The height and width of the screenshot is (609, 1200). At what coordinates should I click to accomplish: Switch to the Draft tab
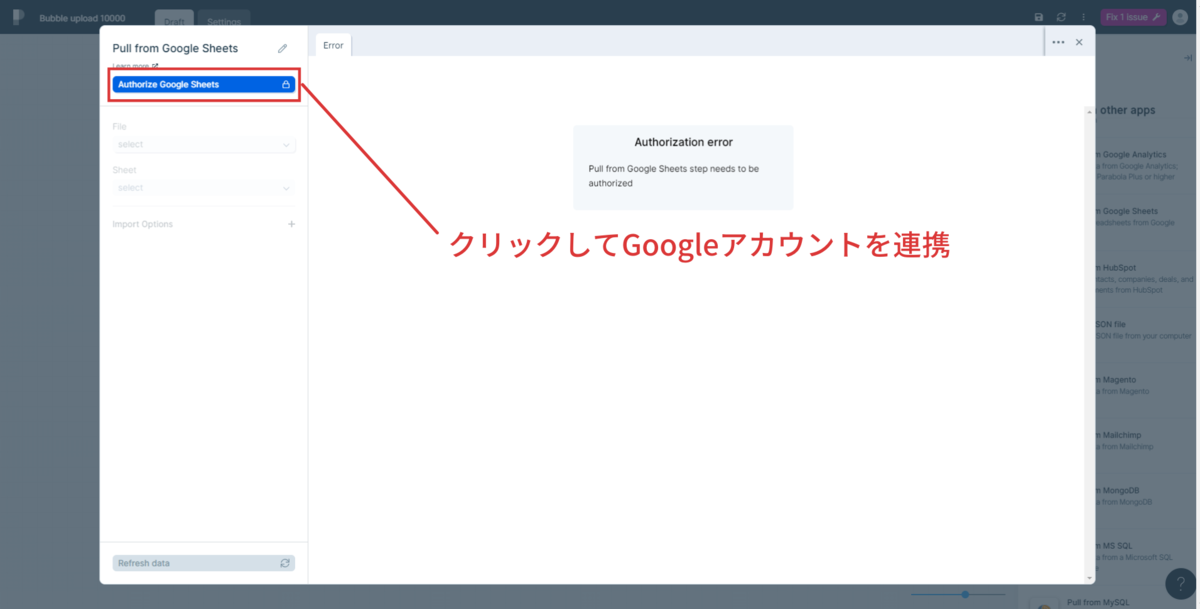(174, 21)
